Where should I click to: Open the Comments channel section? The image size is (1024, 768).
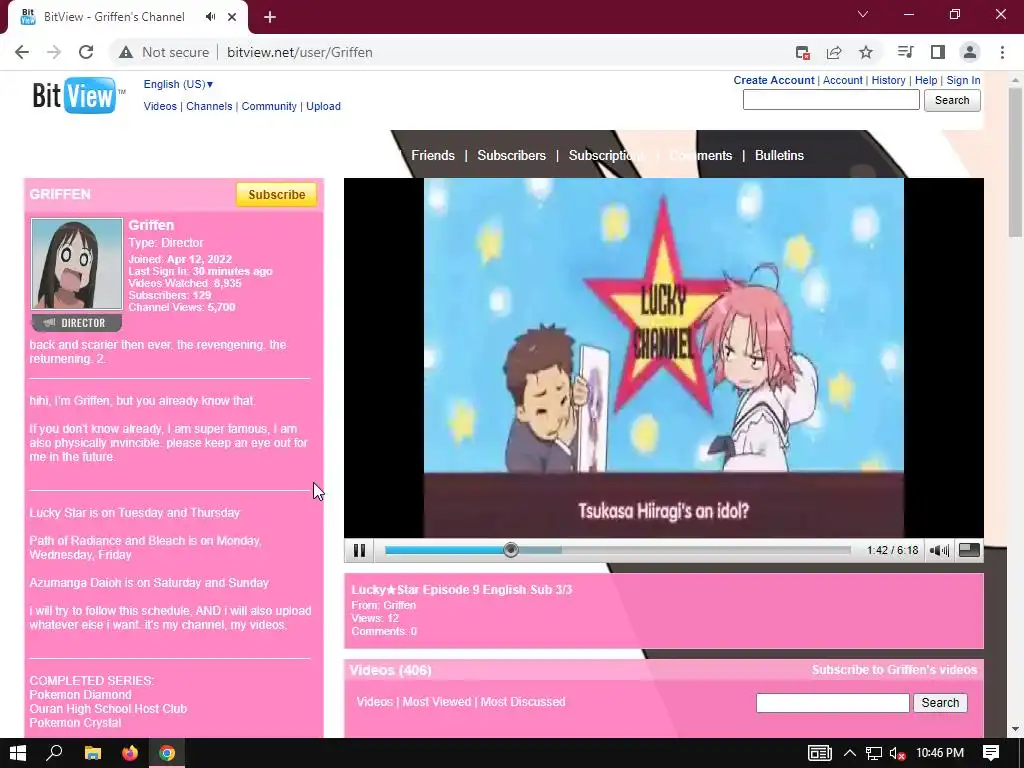pos(701,155)
